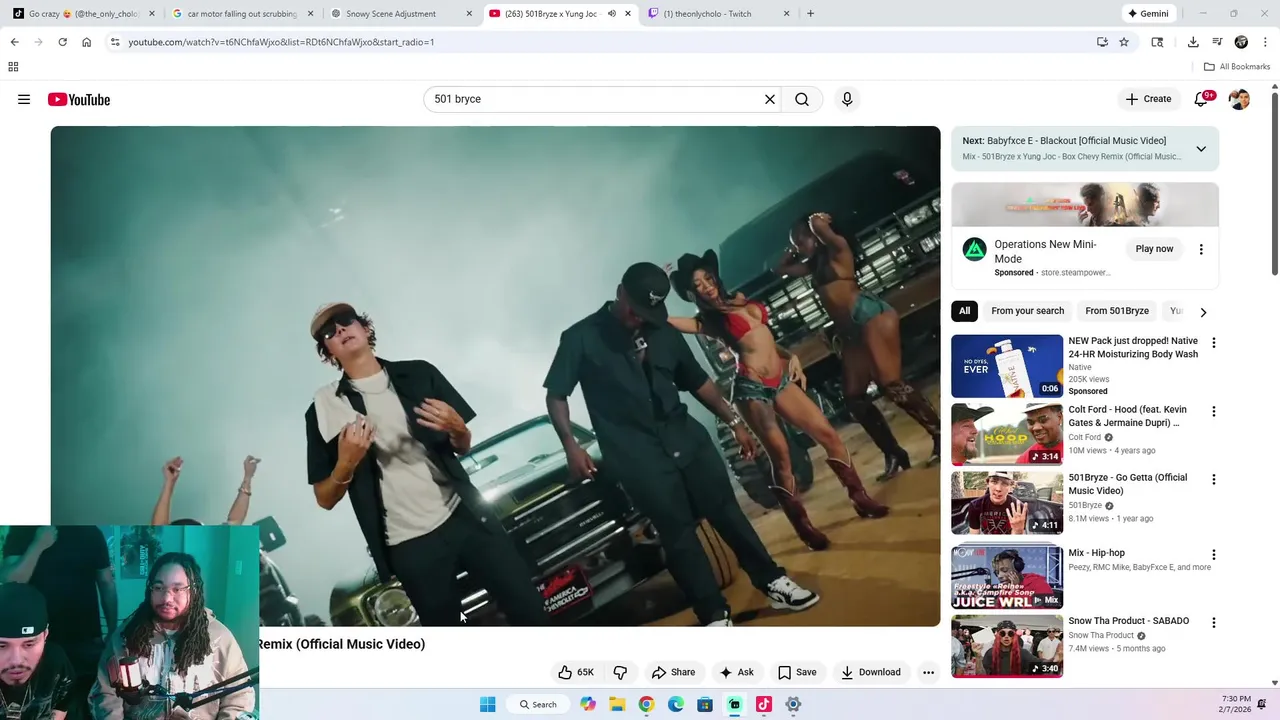Start voice search with microphone

[847, 99]
